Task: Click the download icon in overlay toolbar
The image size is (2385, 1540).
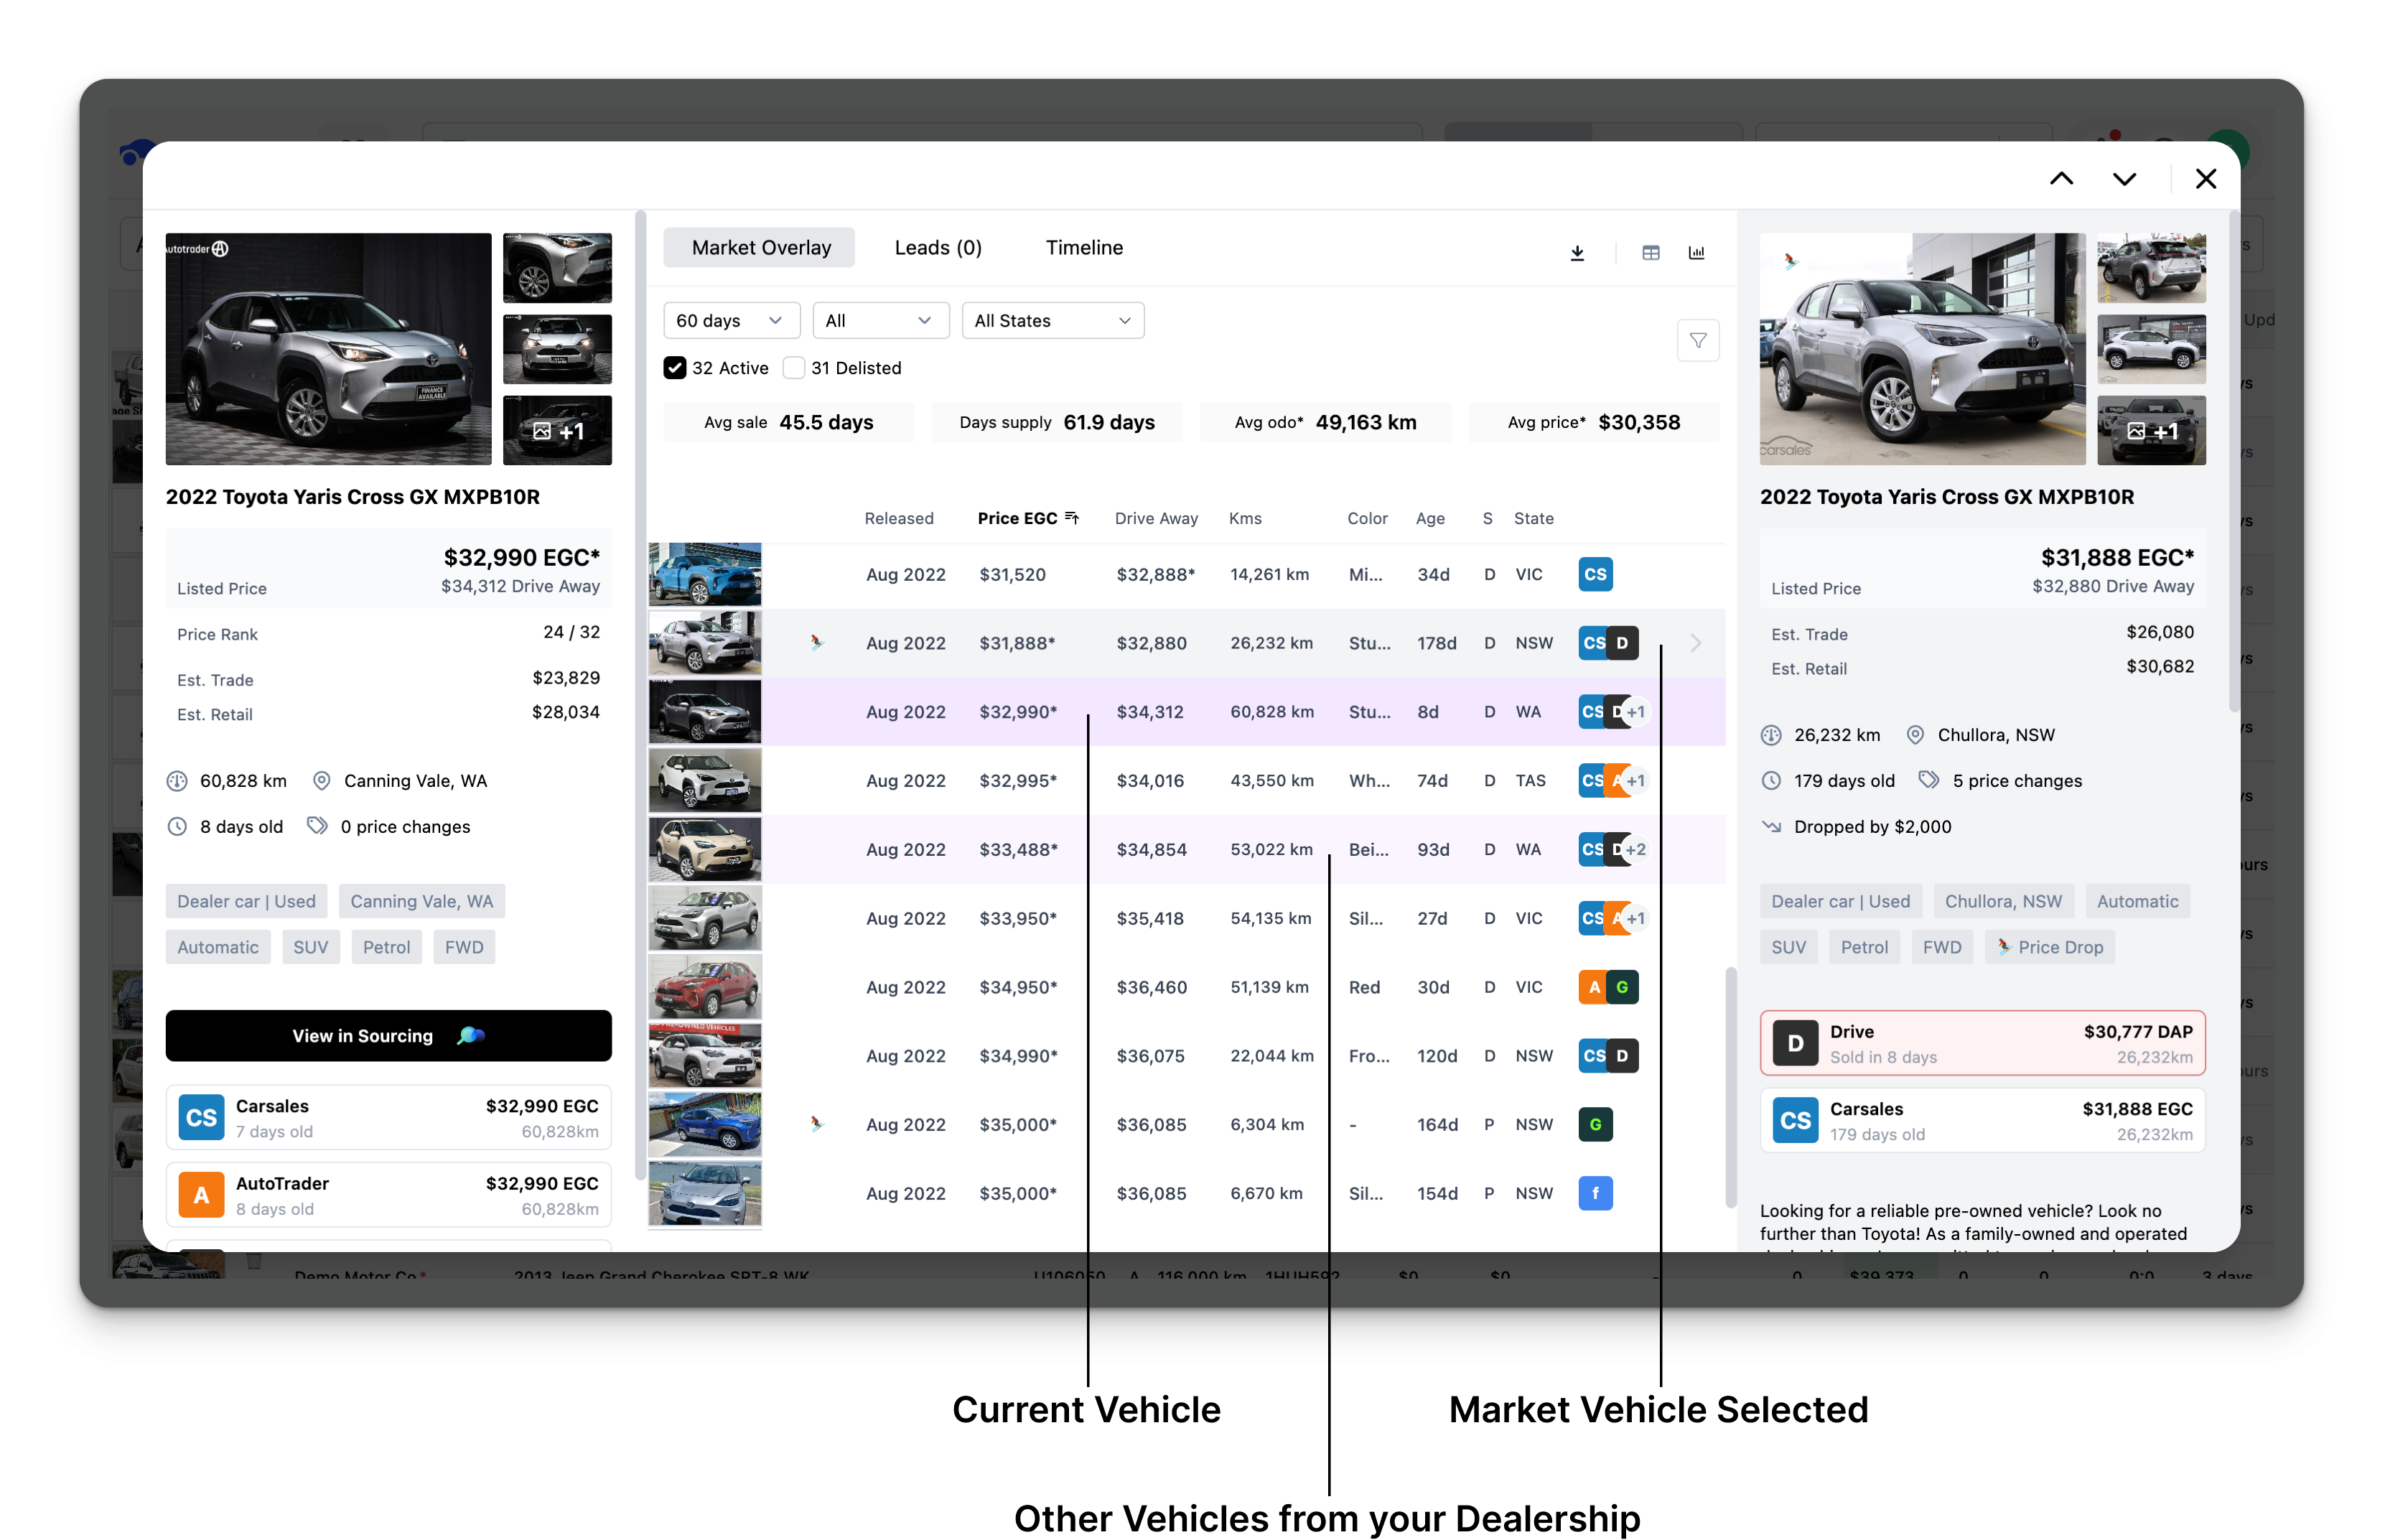Action: [x=1577, y=253]
